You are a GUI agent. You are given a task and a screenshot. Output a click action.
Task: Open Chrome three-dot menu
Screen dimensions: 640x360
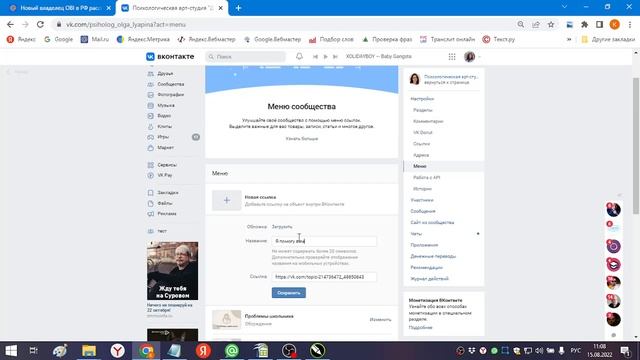coord(631,24)
